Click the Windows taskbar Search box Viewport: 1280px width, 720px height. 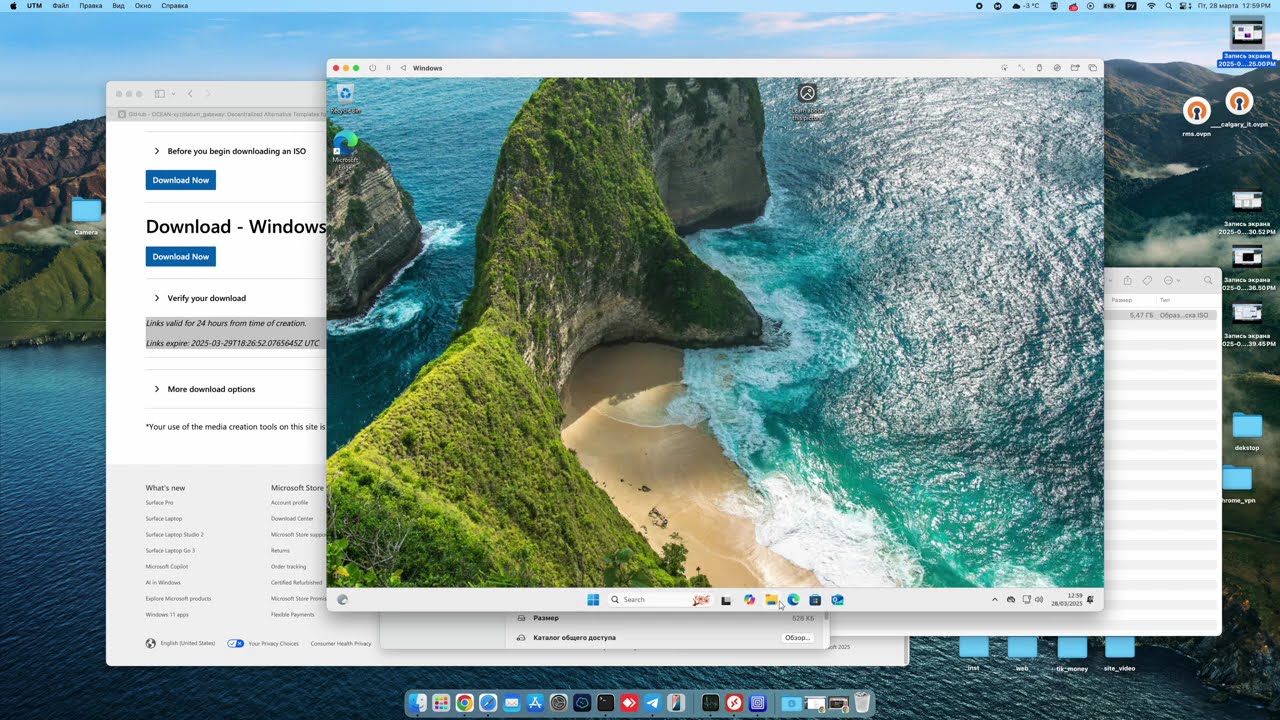[659, 600]
